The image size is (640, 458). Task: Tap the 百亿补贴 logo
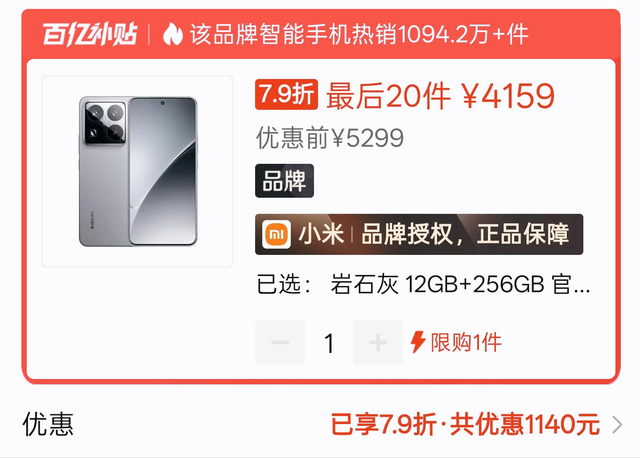90,34
